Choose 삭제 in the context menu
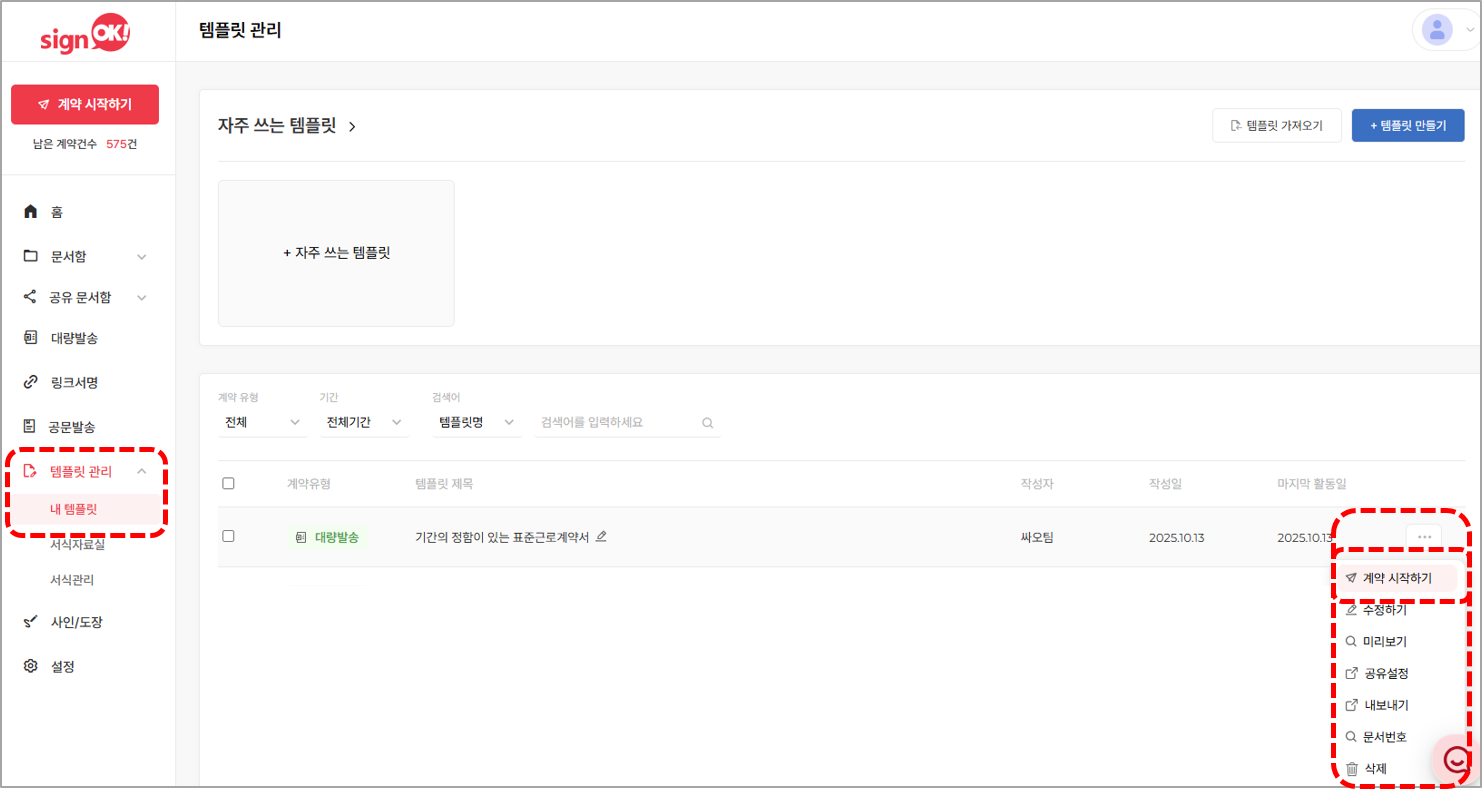This screenshot has height=789, width=1482. point(1375,769)
